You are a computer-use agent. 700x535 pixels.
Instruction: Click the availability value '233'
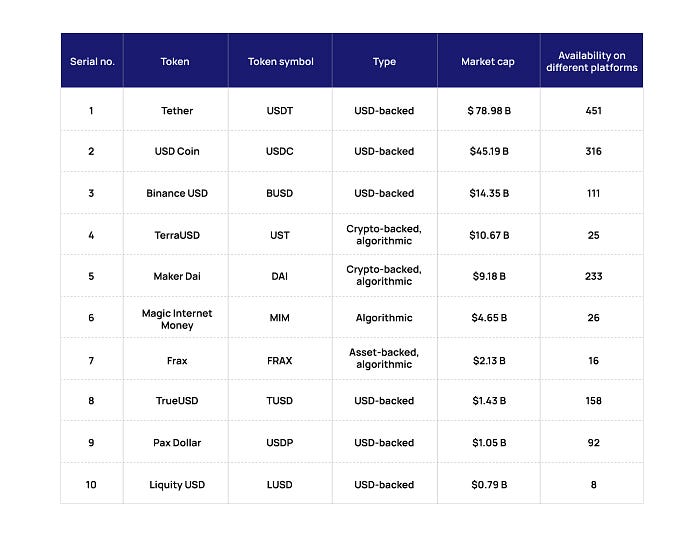click(x=593, y=276)
